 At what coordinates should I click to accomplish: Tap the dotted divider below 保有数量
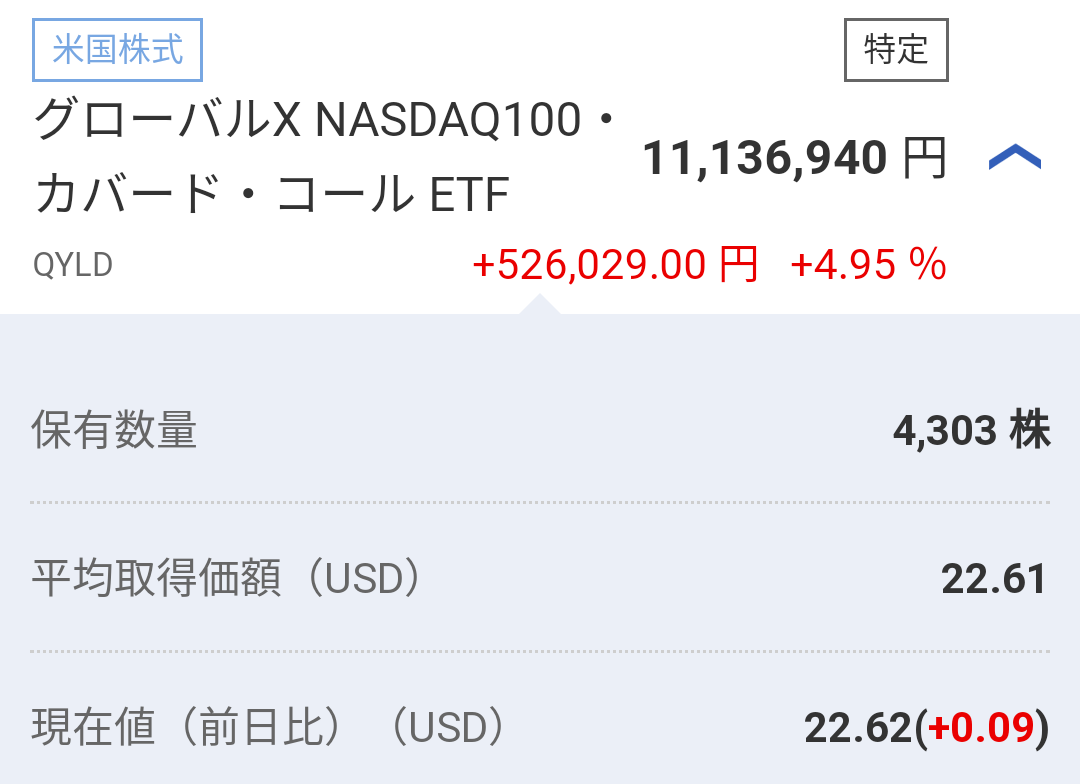coord(540,502)
